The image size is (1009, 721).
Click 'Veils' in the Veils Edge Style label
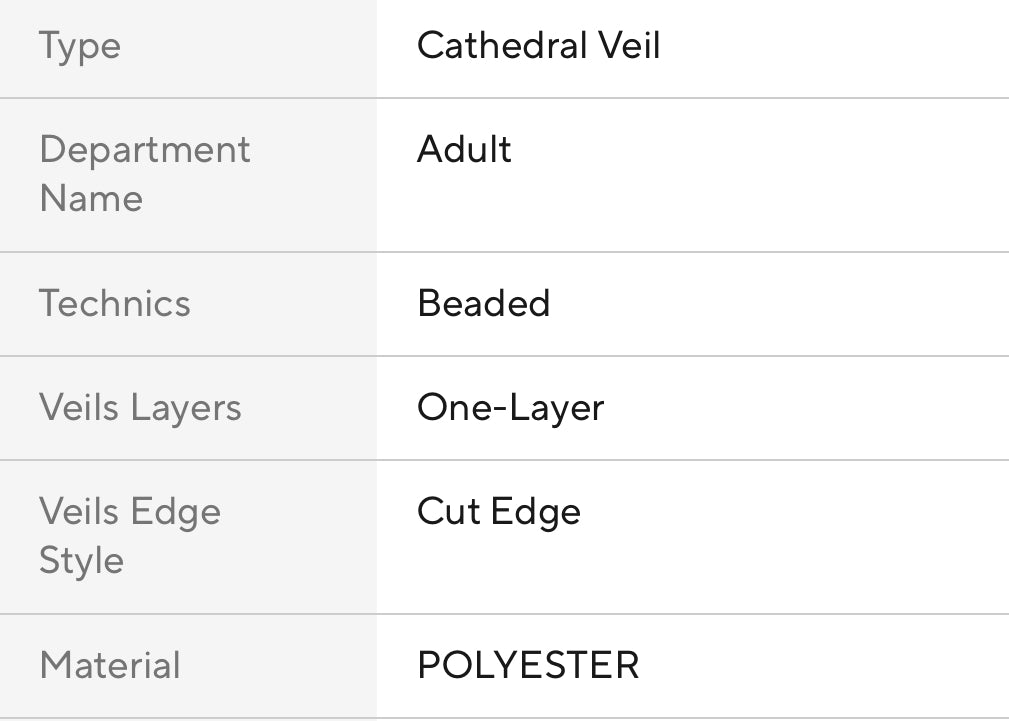pos(79,511)
